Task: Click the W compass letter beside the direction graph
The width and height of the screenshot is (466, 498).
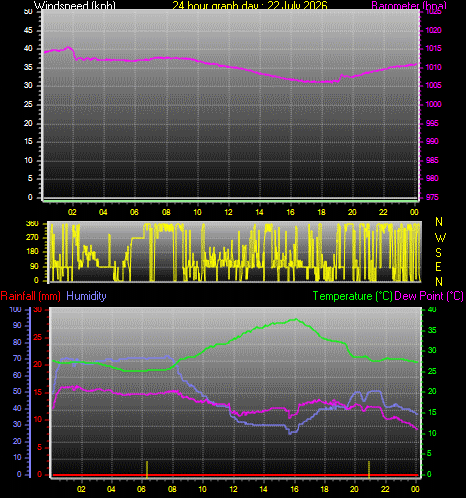Action: tap(440, 238)
